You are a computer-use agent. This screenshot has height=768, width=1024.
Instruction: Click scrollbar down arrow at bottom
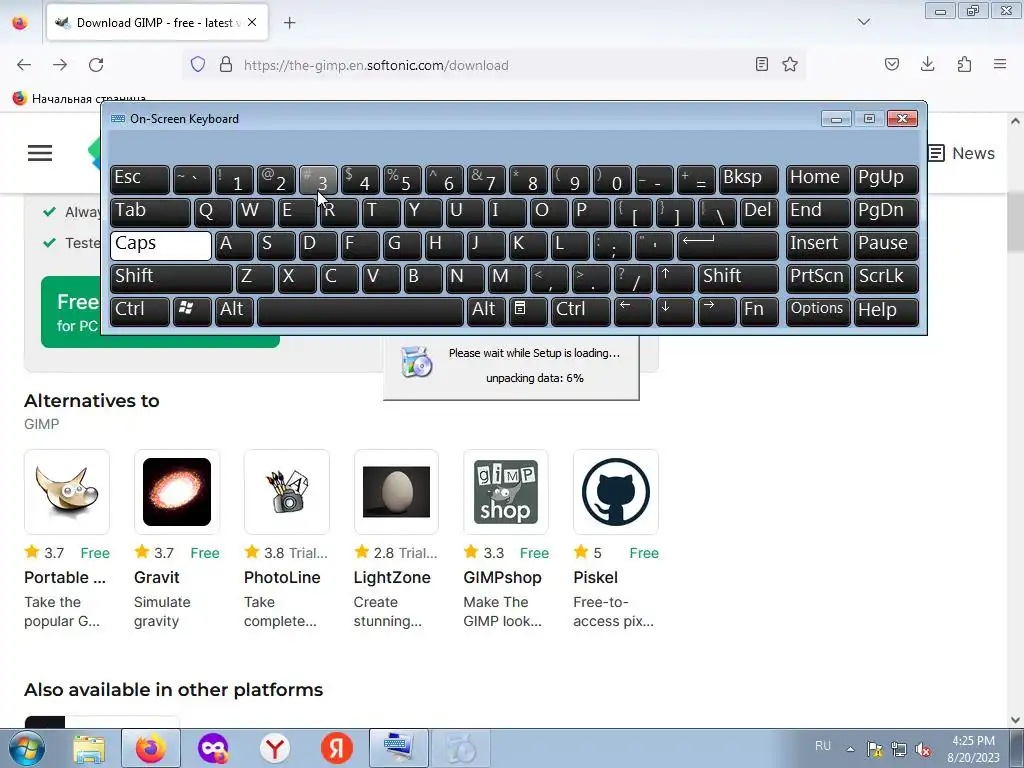tap(1015, 720)
